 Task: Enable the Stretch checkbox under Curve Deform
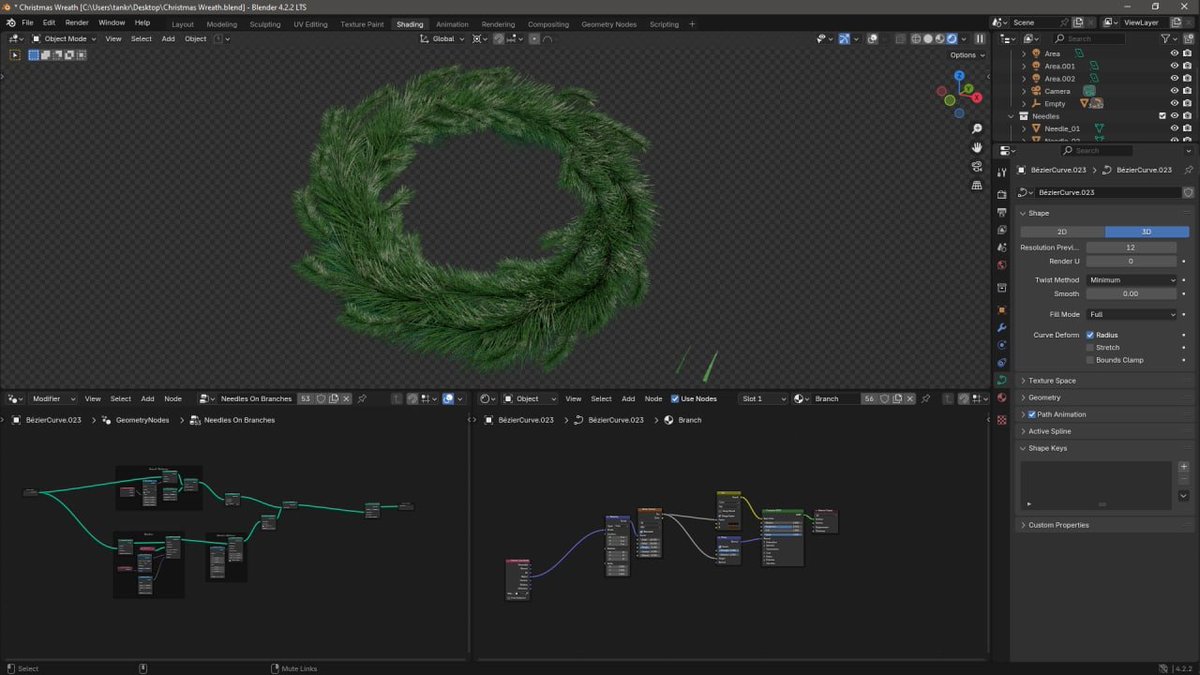(x=1090, y=347)
